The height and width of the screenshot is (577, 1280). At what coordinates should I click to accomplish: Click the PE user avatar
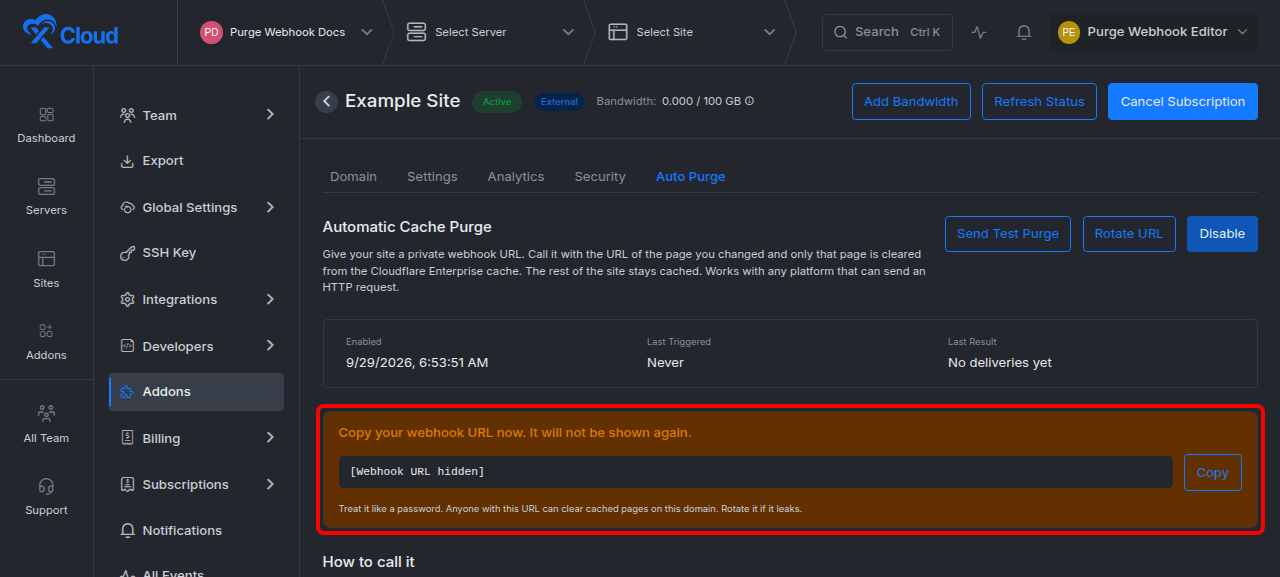(x=1069, y=32)
